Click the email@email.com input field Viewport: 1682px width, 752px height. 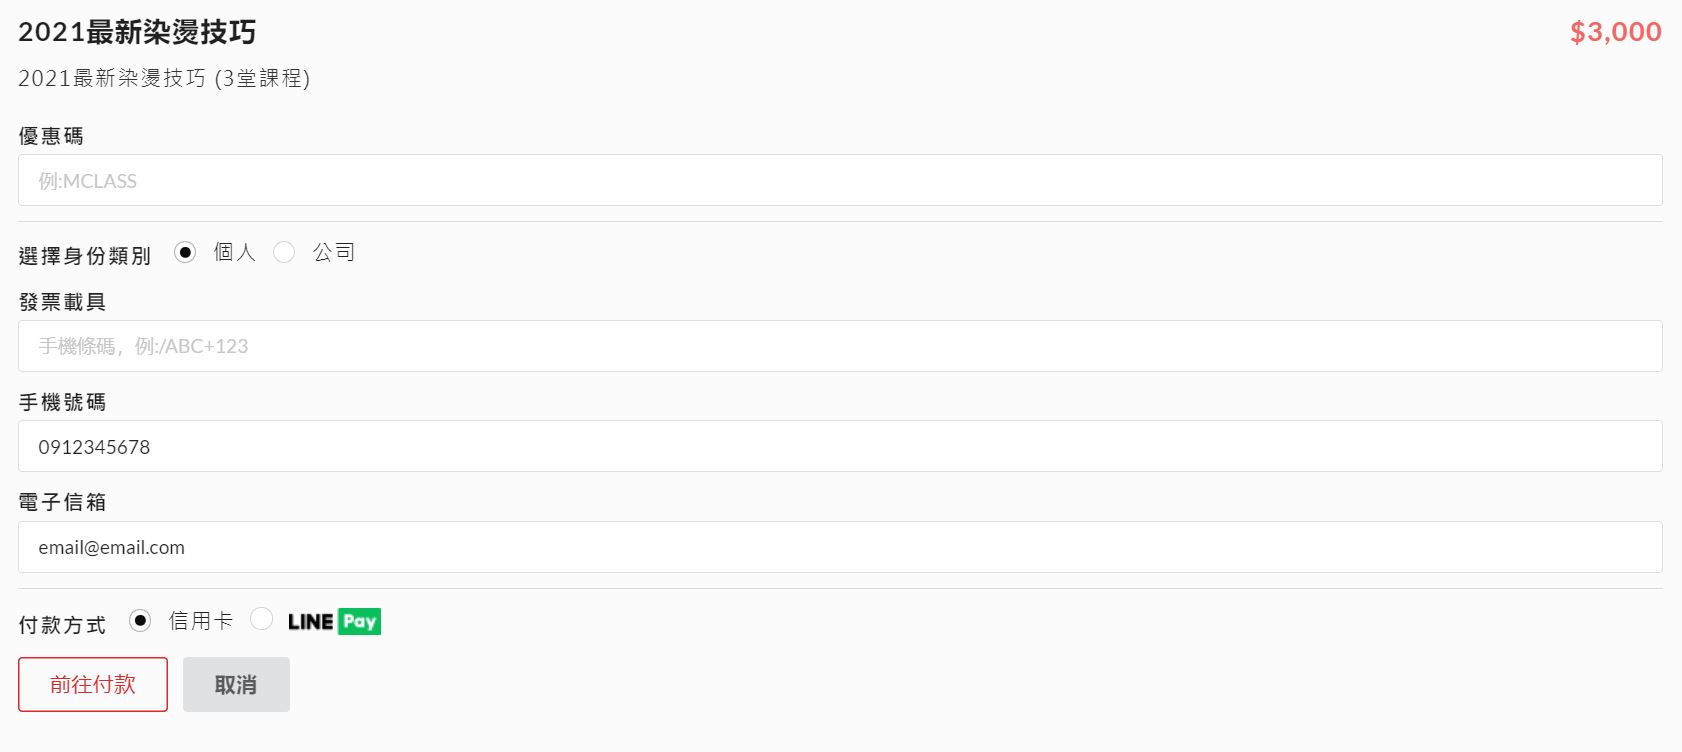840,547
